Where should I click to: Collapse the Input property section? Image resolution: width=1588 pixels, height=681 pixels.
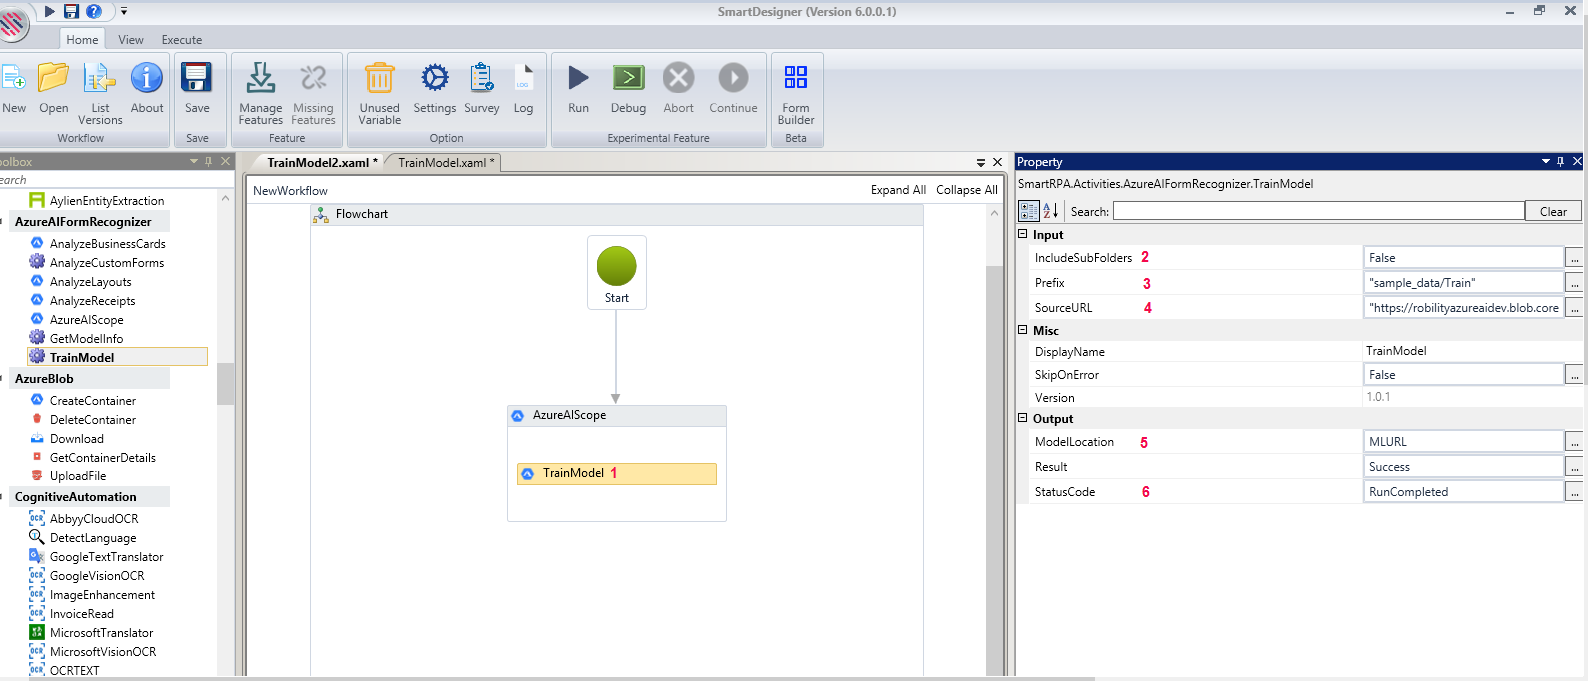point(1023,234)
